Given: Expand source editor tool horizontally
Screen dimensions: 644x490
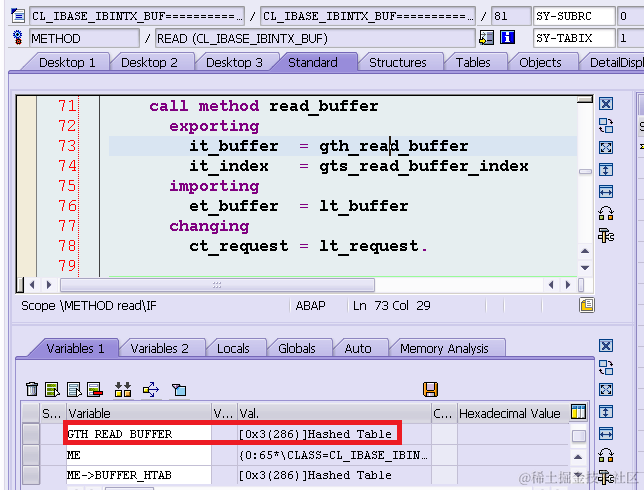Looking at the screenshot, I should click(x=606, y=192).
